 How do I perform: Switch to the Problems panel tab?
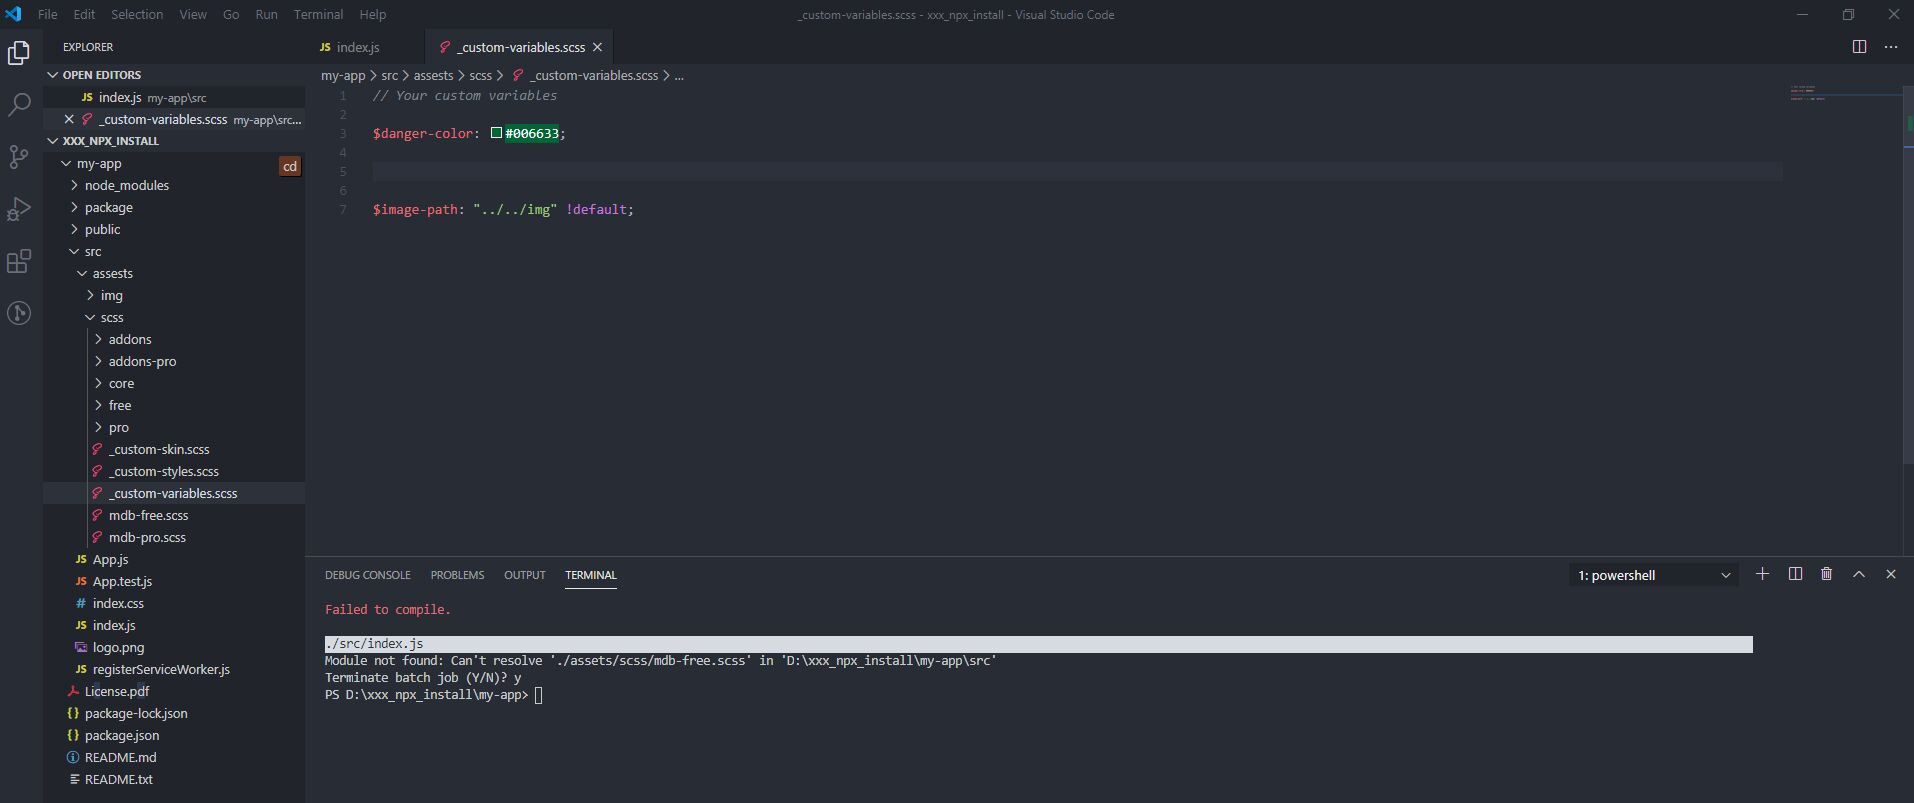[457, 575]
